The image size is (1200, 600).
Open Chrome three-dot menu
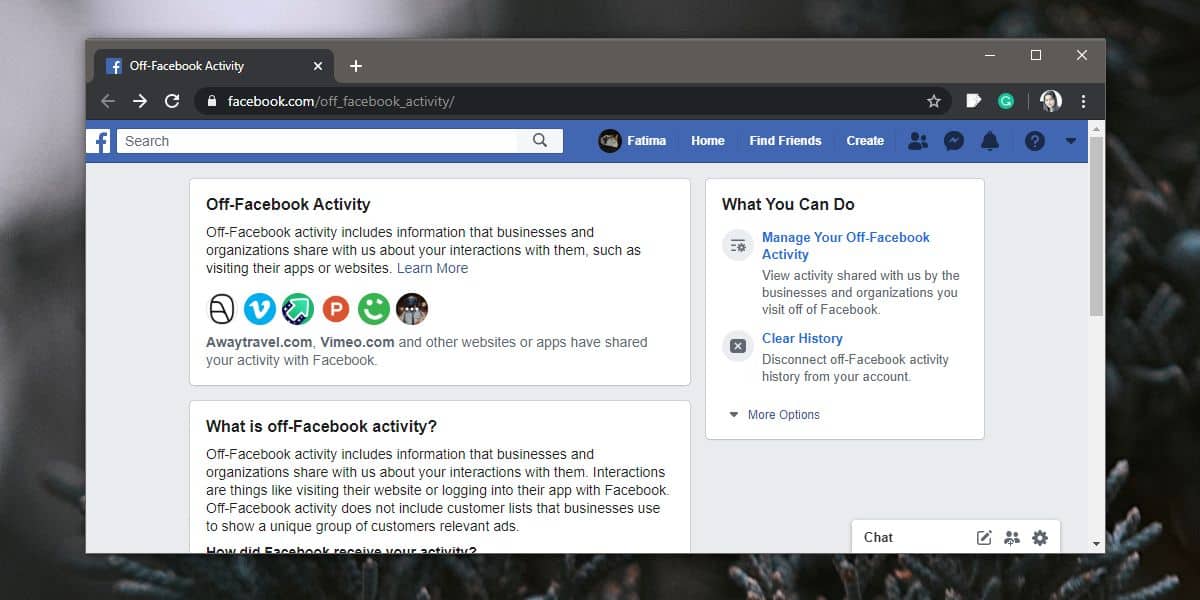[x=1084, y=101]
